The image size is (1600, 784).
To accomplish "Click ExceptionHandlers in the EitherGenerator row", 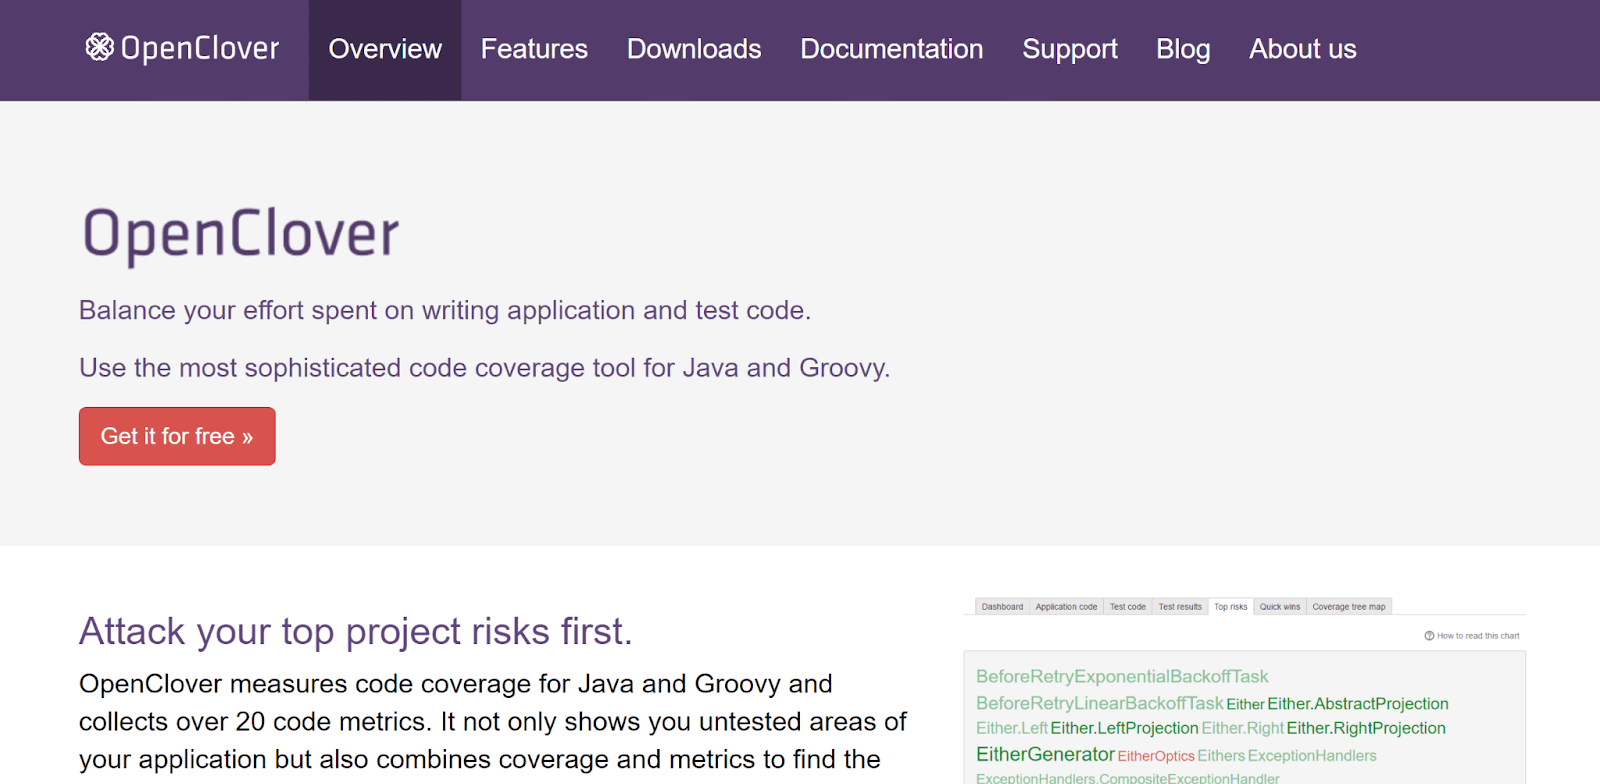I will coord(1312,756).
